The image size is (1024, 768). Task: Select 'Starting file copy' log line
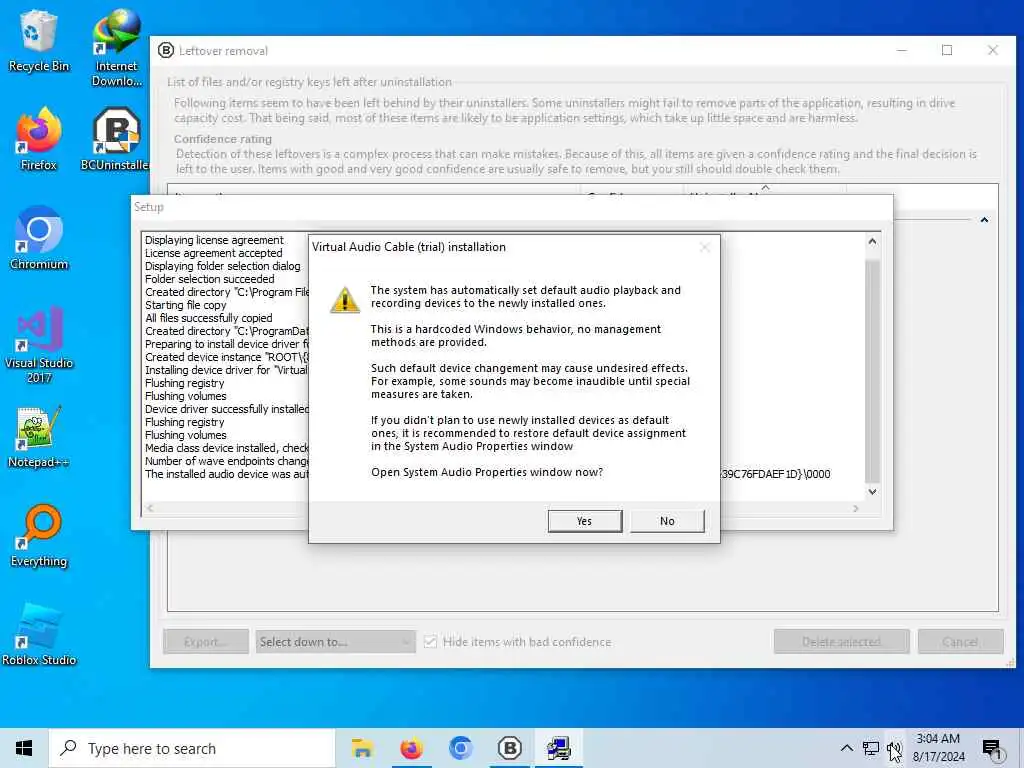point(185,305)
